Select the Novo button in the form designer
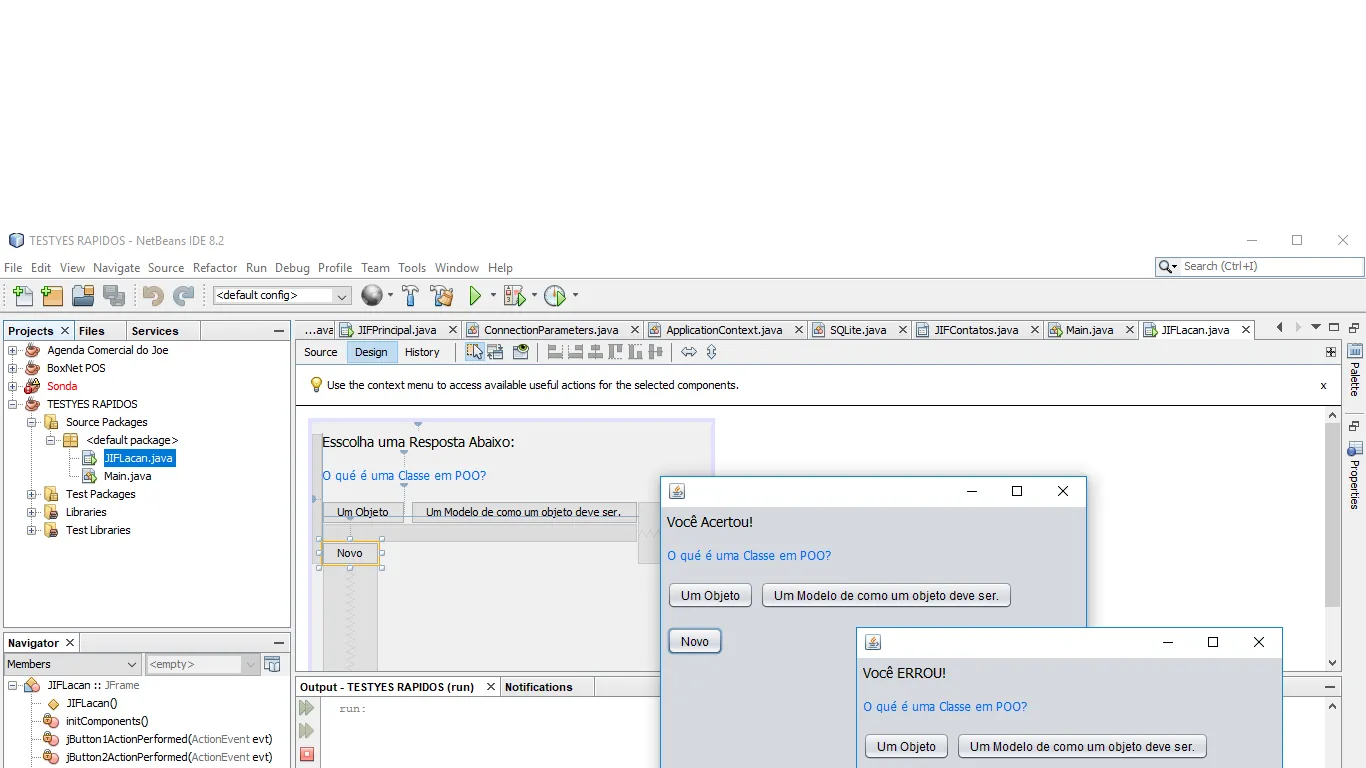 (350, 553)
